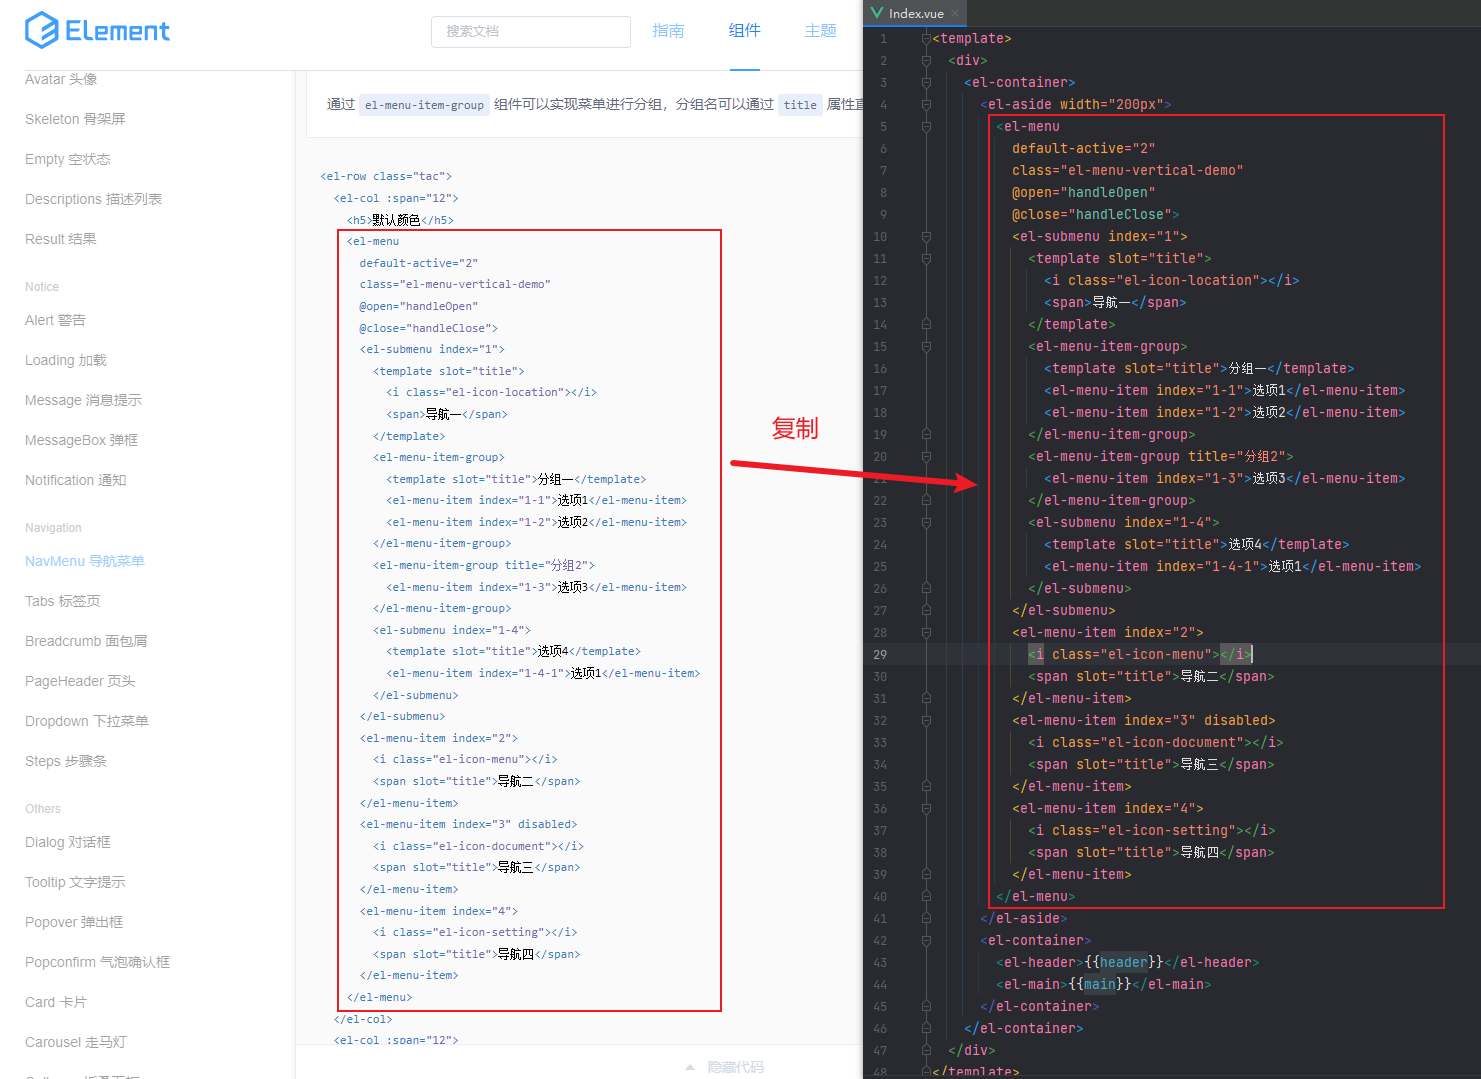Open Card 卡片 docs link
This screenshot has width=1481, height=1079.
(x=56, y=1002)
